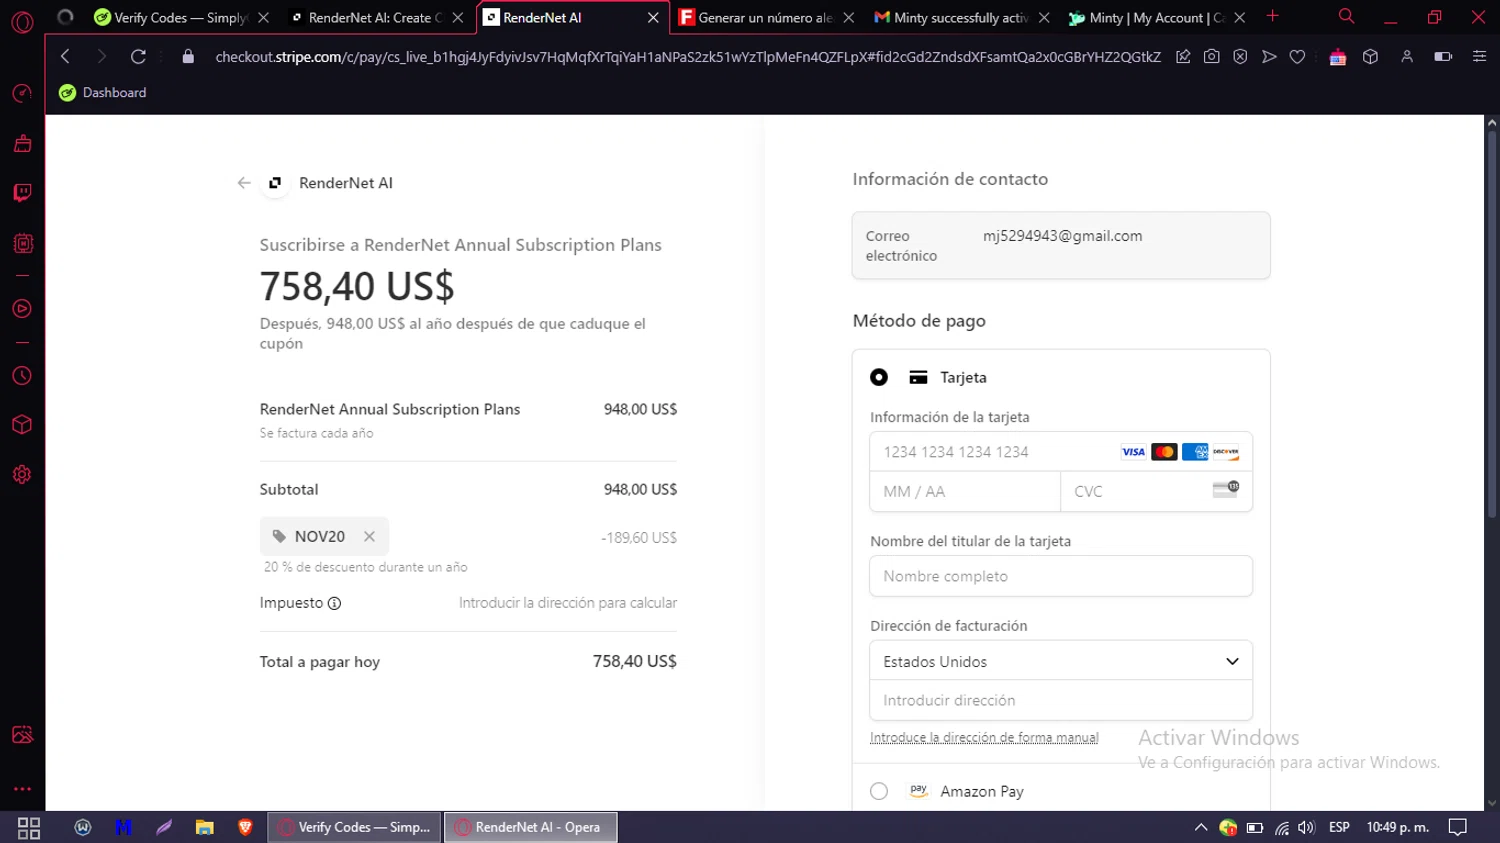Open the flag-colored extension icon
The height and width of the screenshot is (843, 1500).
tap(1338, 57)
